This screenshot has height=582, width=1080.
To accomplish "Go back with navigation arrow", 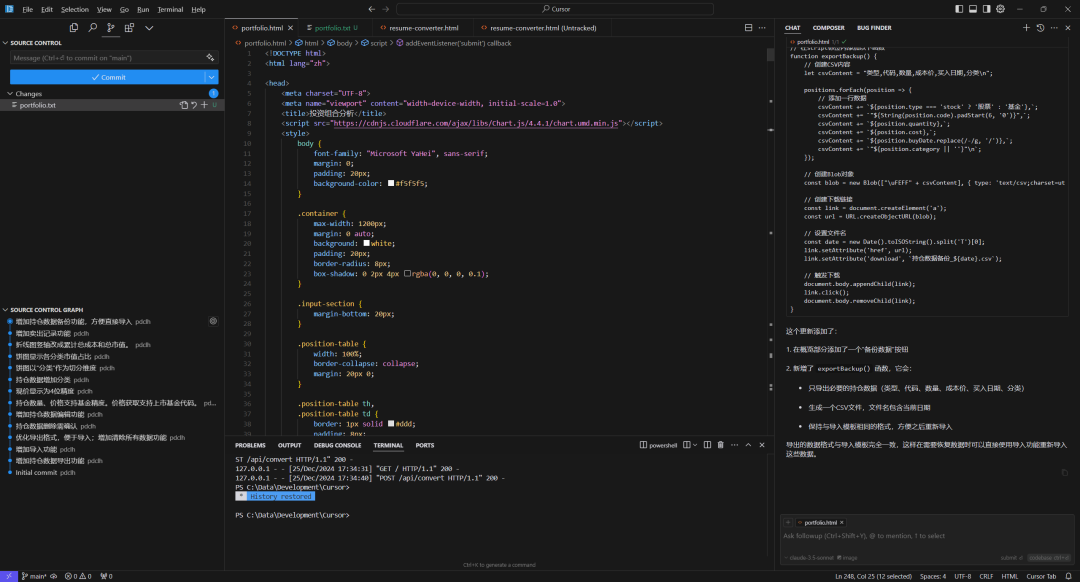I will (372, 9).
